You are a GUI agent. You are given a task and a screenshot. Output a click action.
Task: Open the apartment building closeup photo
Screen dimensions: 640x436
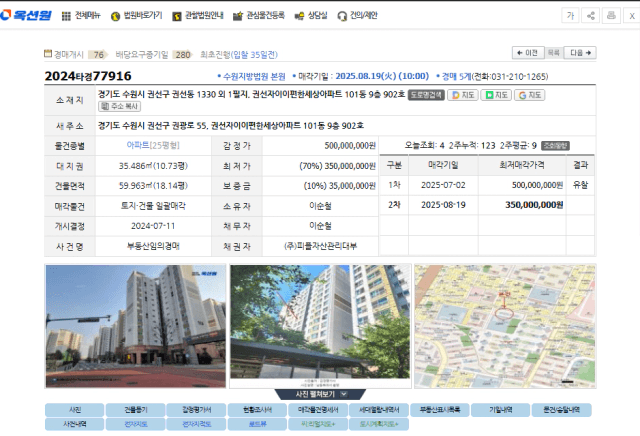320,326
